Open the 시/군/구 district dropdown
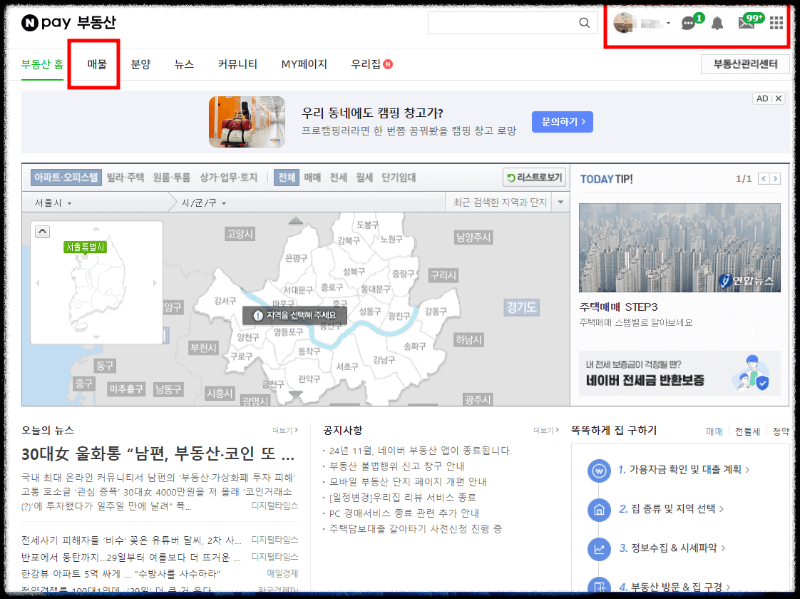 (x=204, y=203)
